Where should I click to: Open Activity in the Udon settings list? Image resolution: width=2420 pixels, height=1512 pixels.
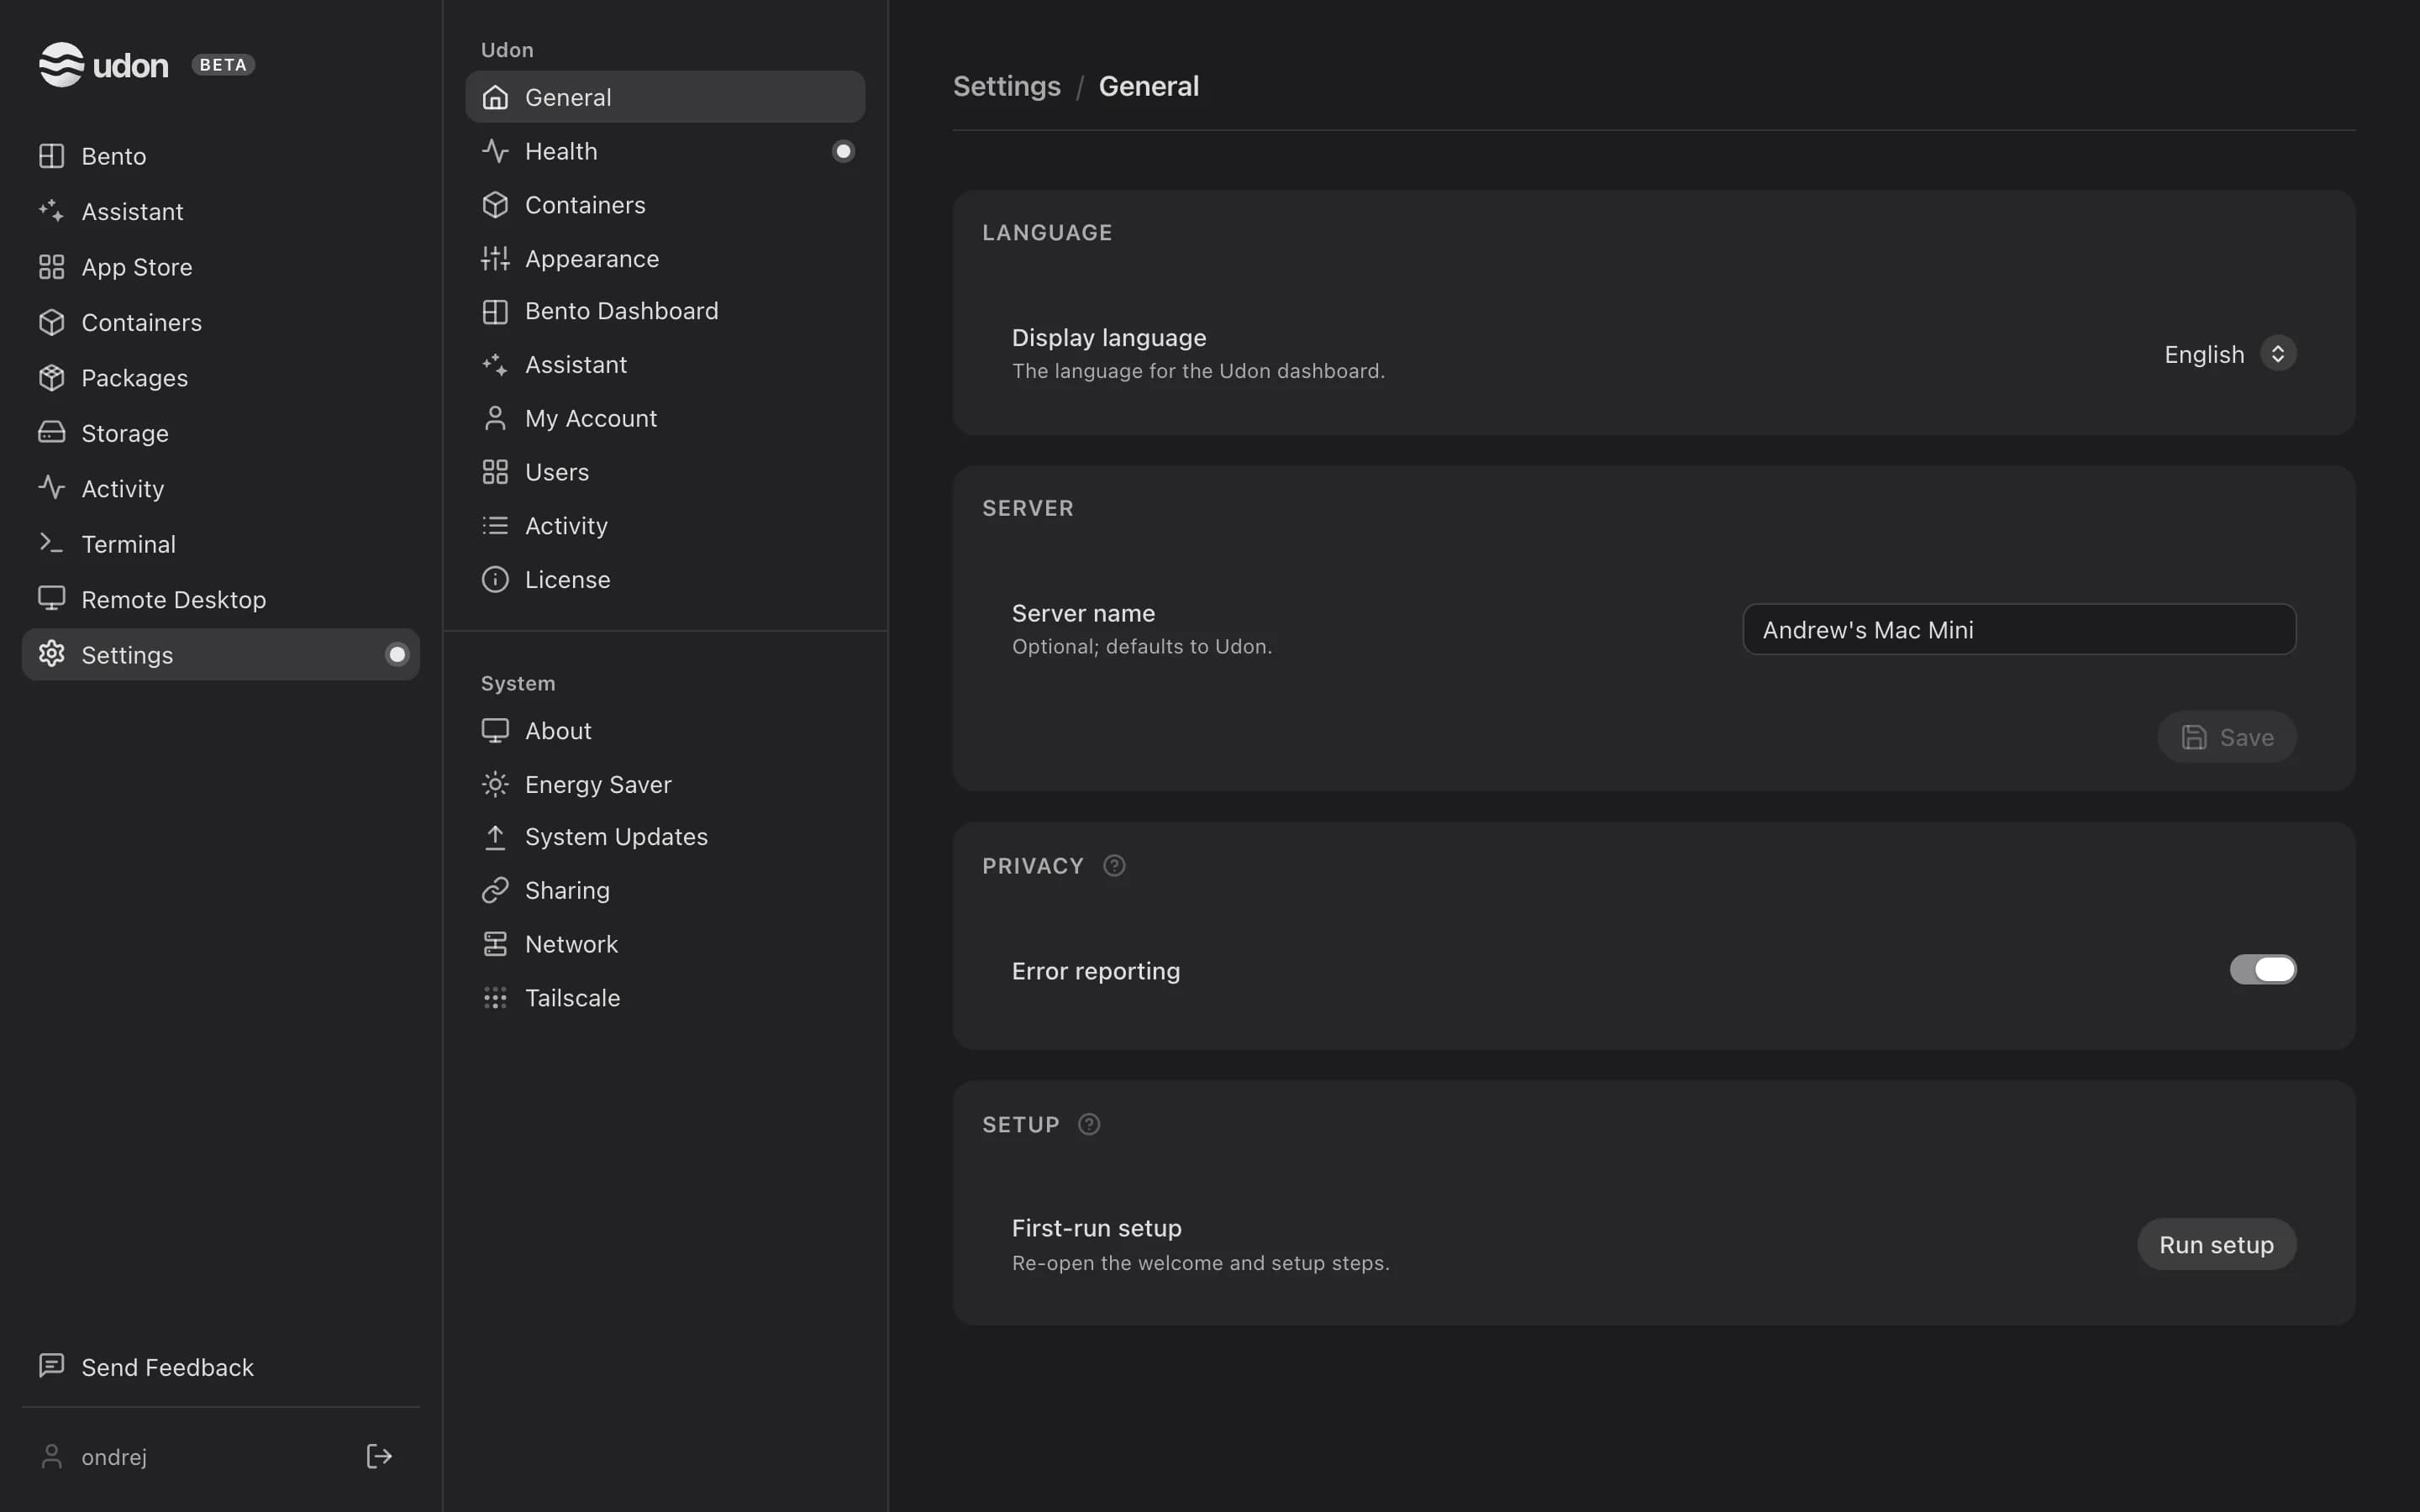[665, 526]
